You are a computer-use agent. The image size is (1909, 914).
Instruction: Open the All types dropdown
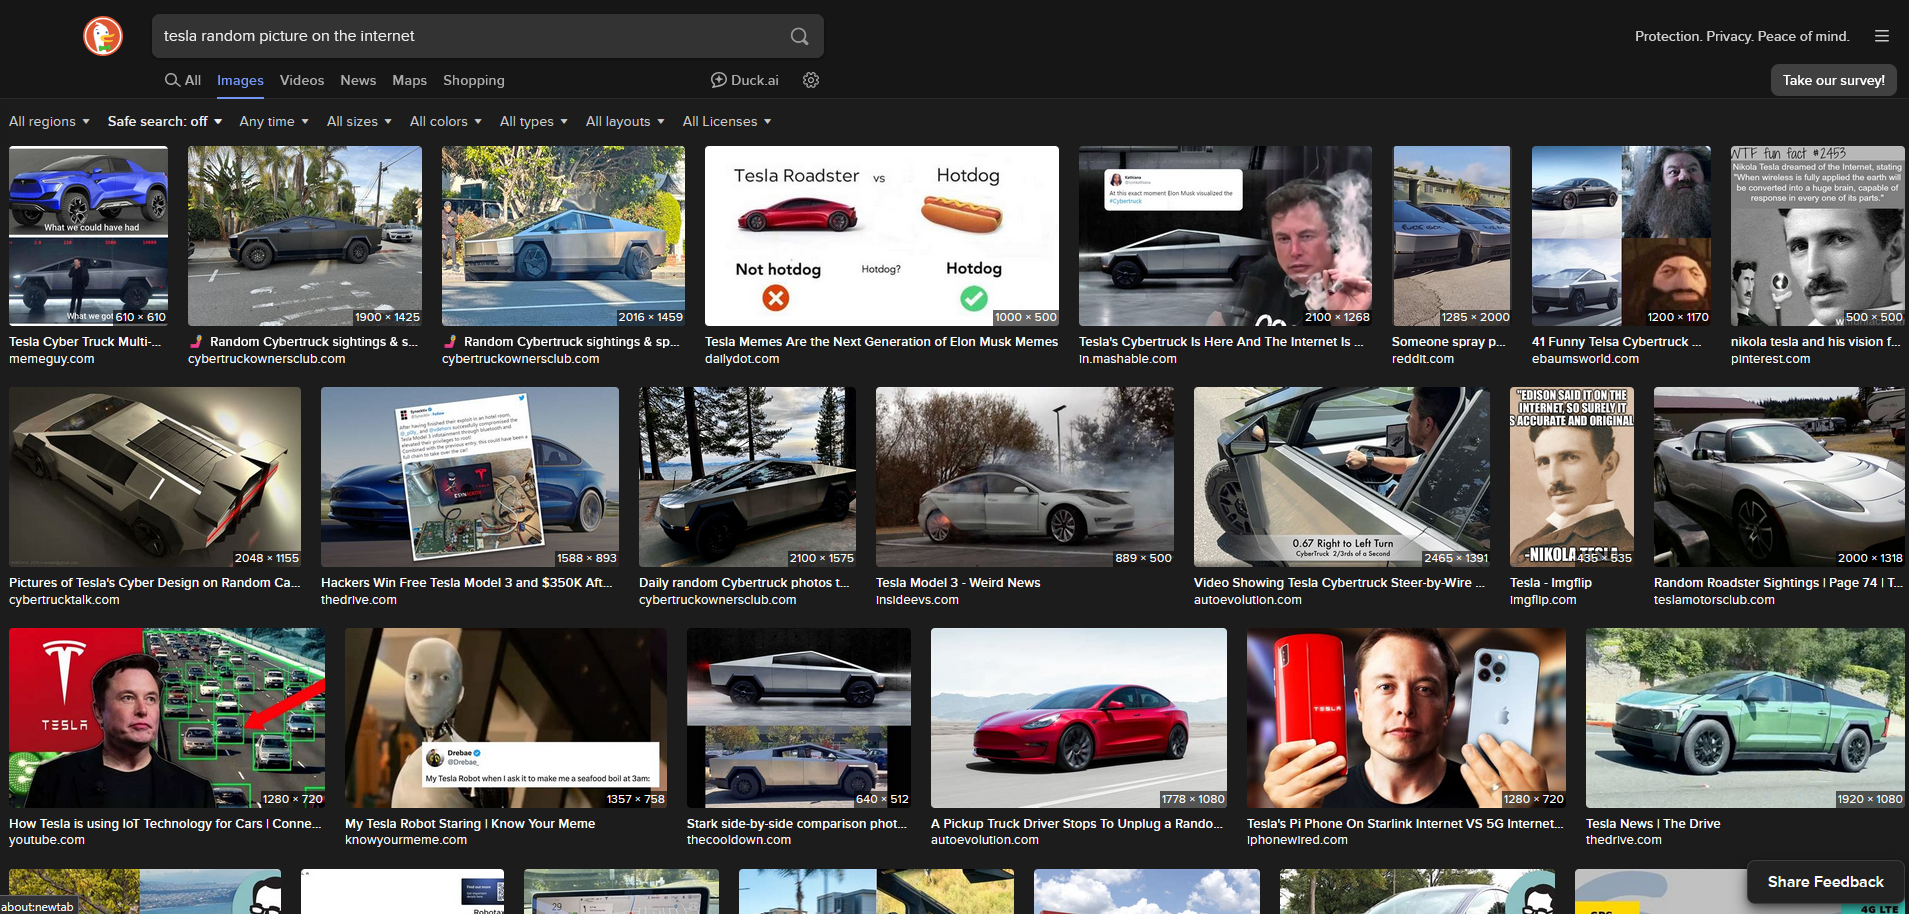(x=534, y=121)
